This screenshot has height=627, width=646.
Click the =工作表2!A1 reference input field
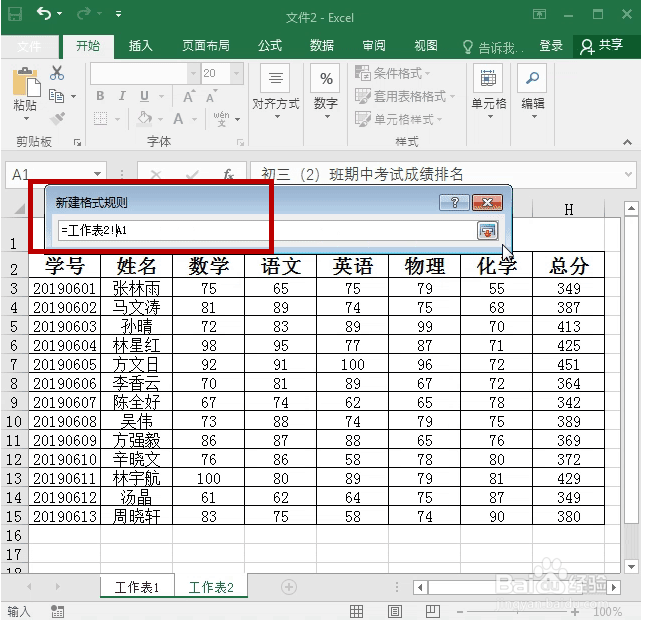(x=267, y=230)
